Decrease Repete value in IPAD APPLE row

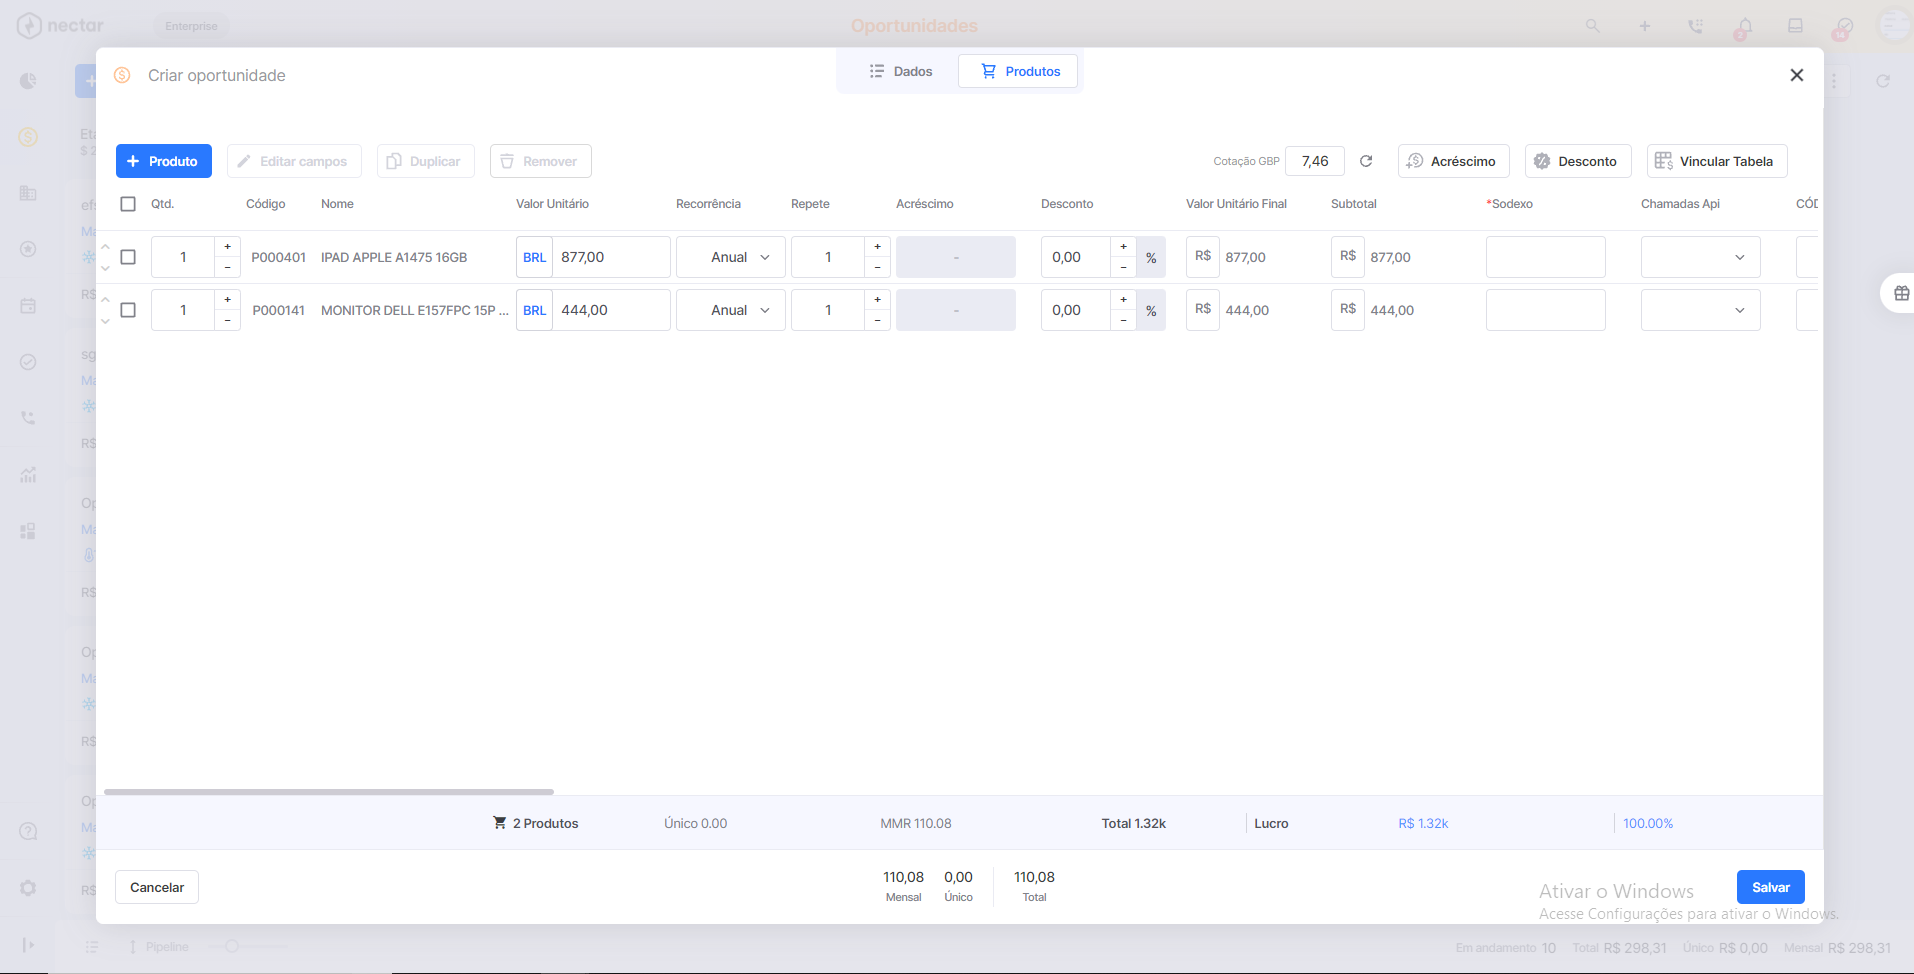[x=878, y=267]
